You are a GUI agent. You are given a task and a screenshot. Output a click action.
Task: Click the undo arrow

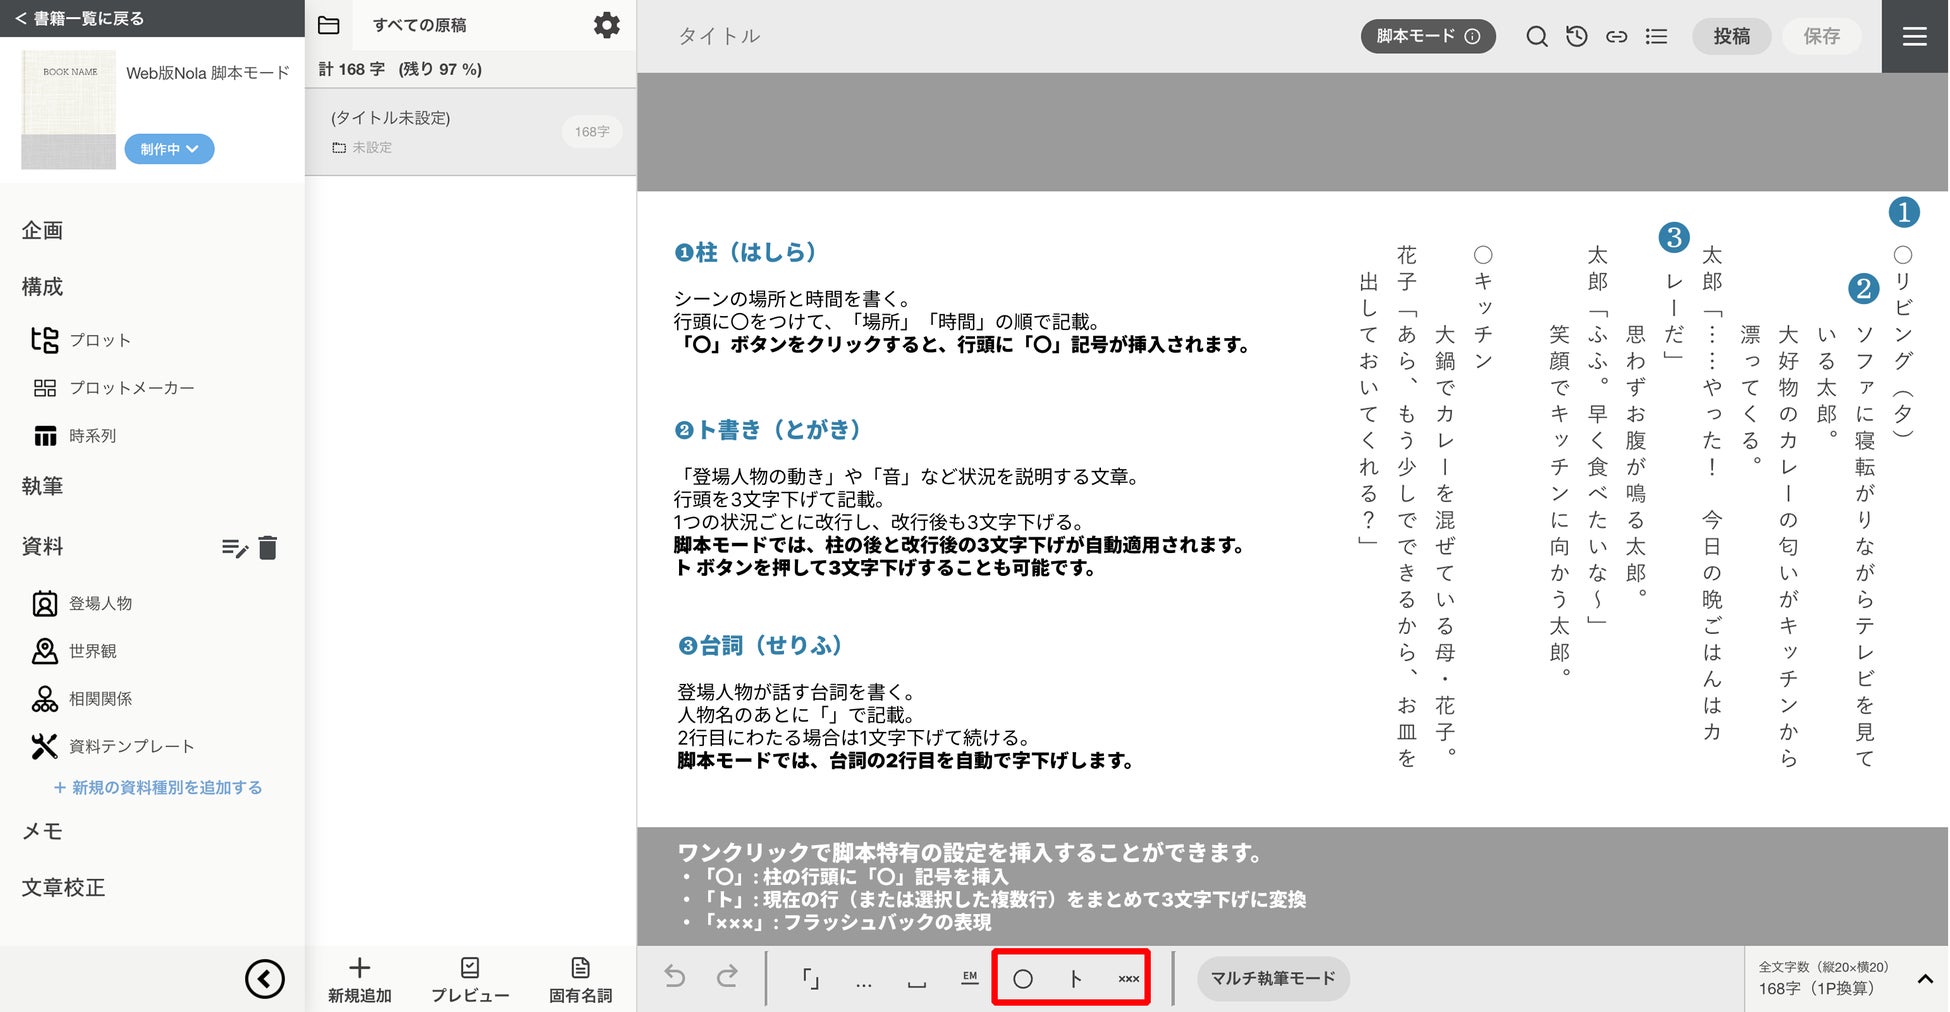(x=675, y=977)
